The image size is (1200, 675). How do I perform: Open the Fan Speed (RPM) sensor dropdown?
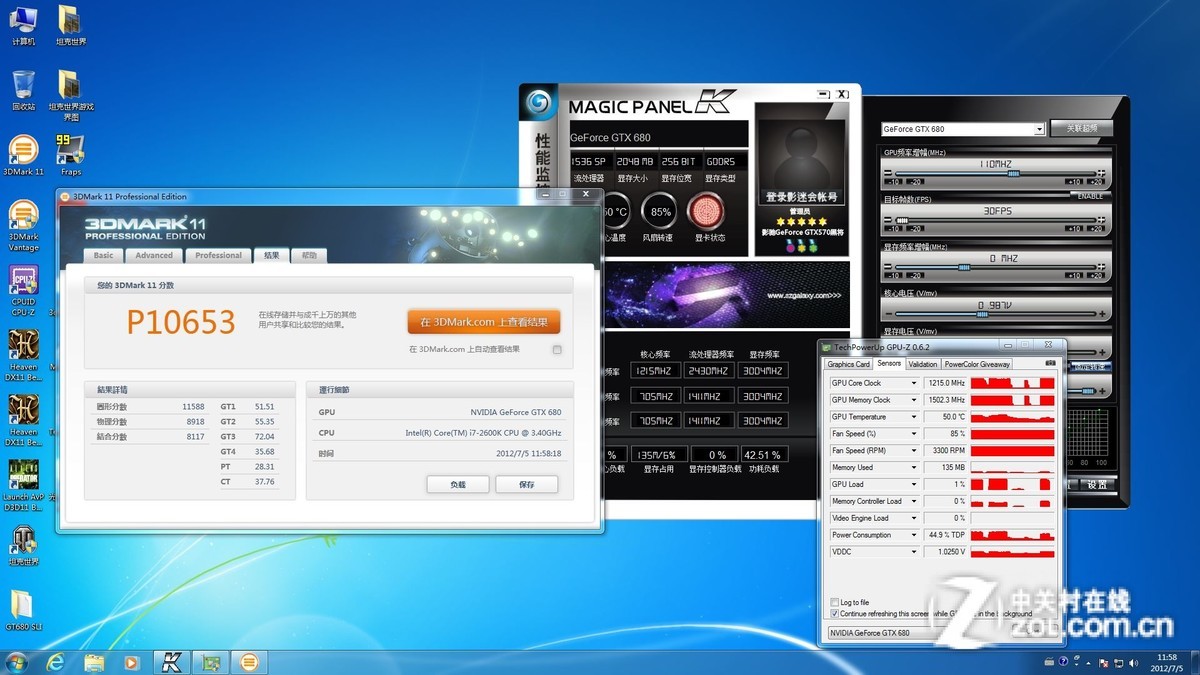point(913,451)
